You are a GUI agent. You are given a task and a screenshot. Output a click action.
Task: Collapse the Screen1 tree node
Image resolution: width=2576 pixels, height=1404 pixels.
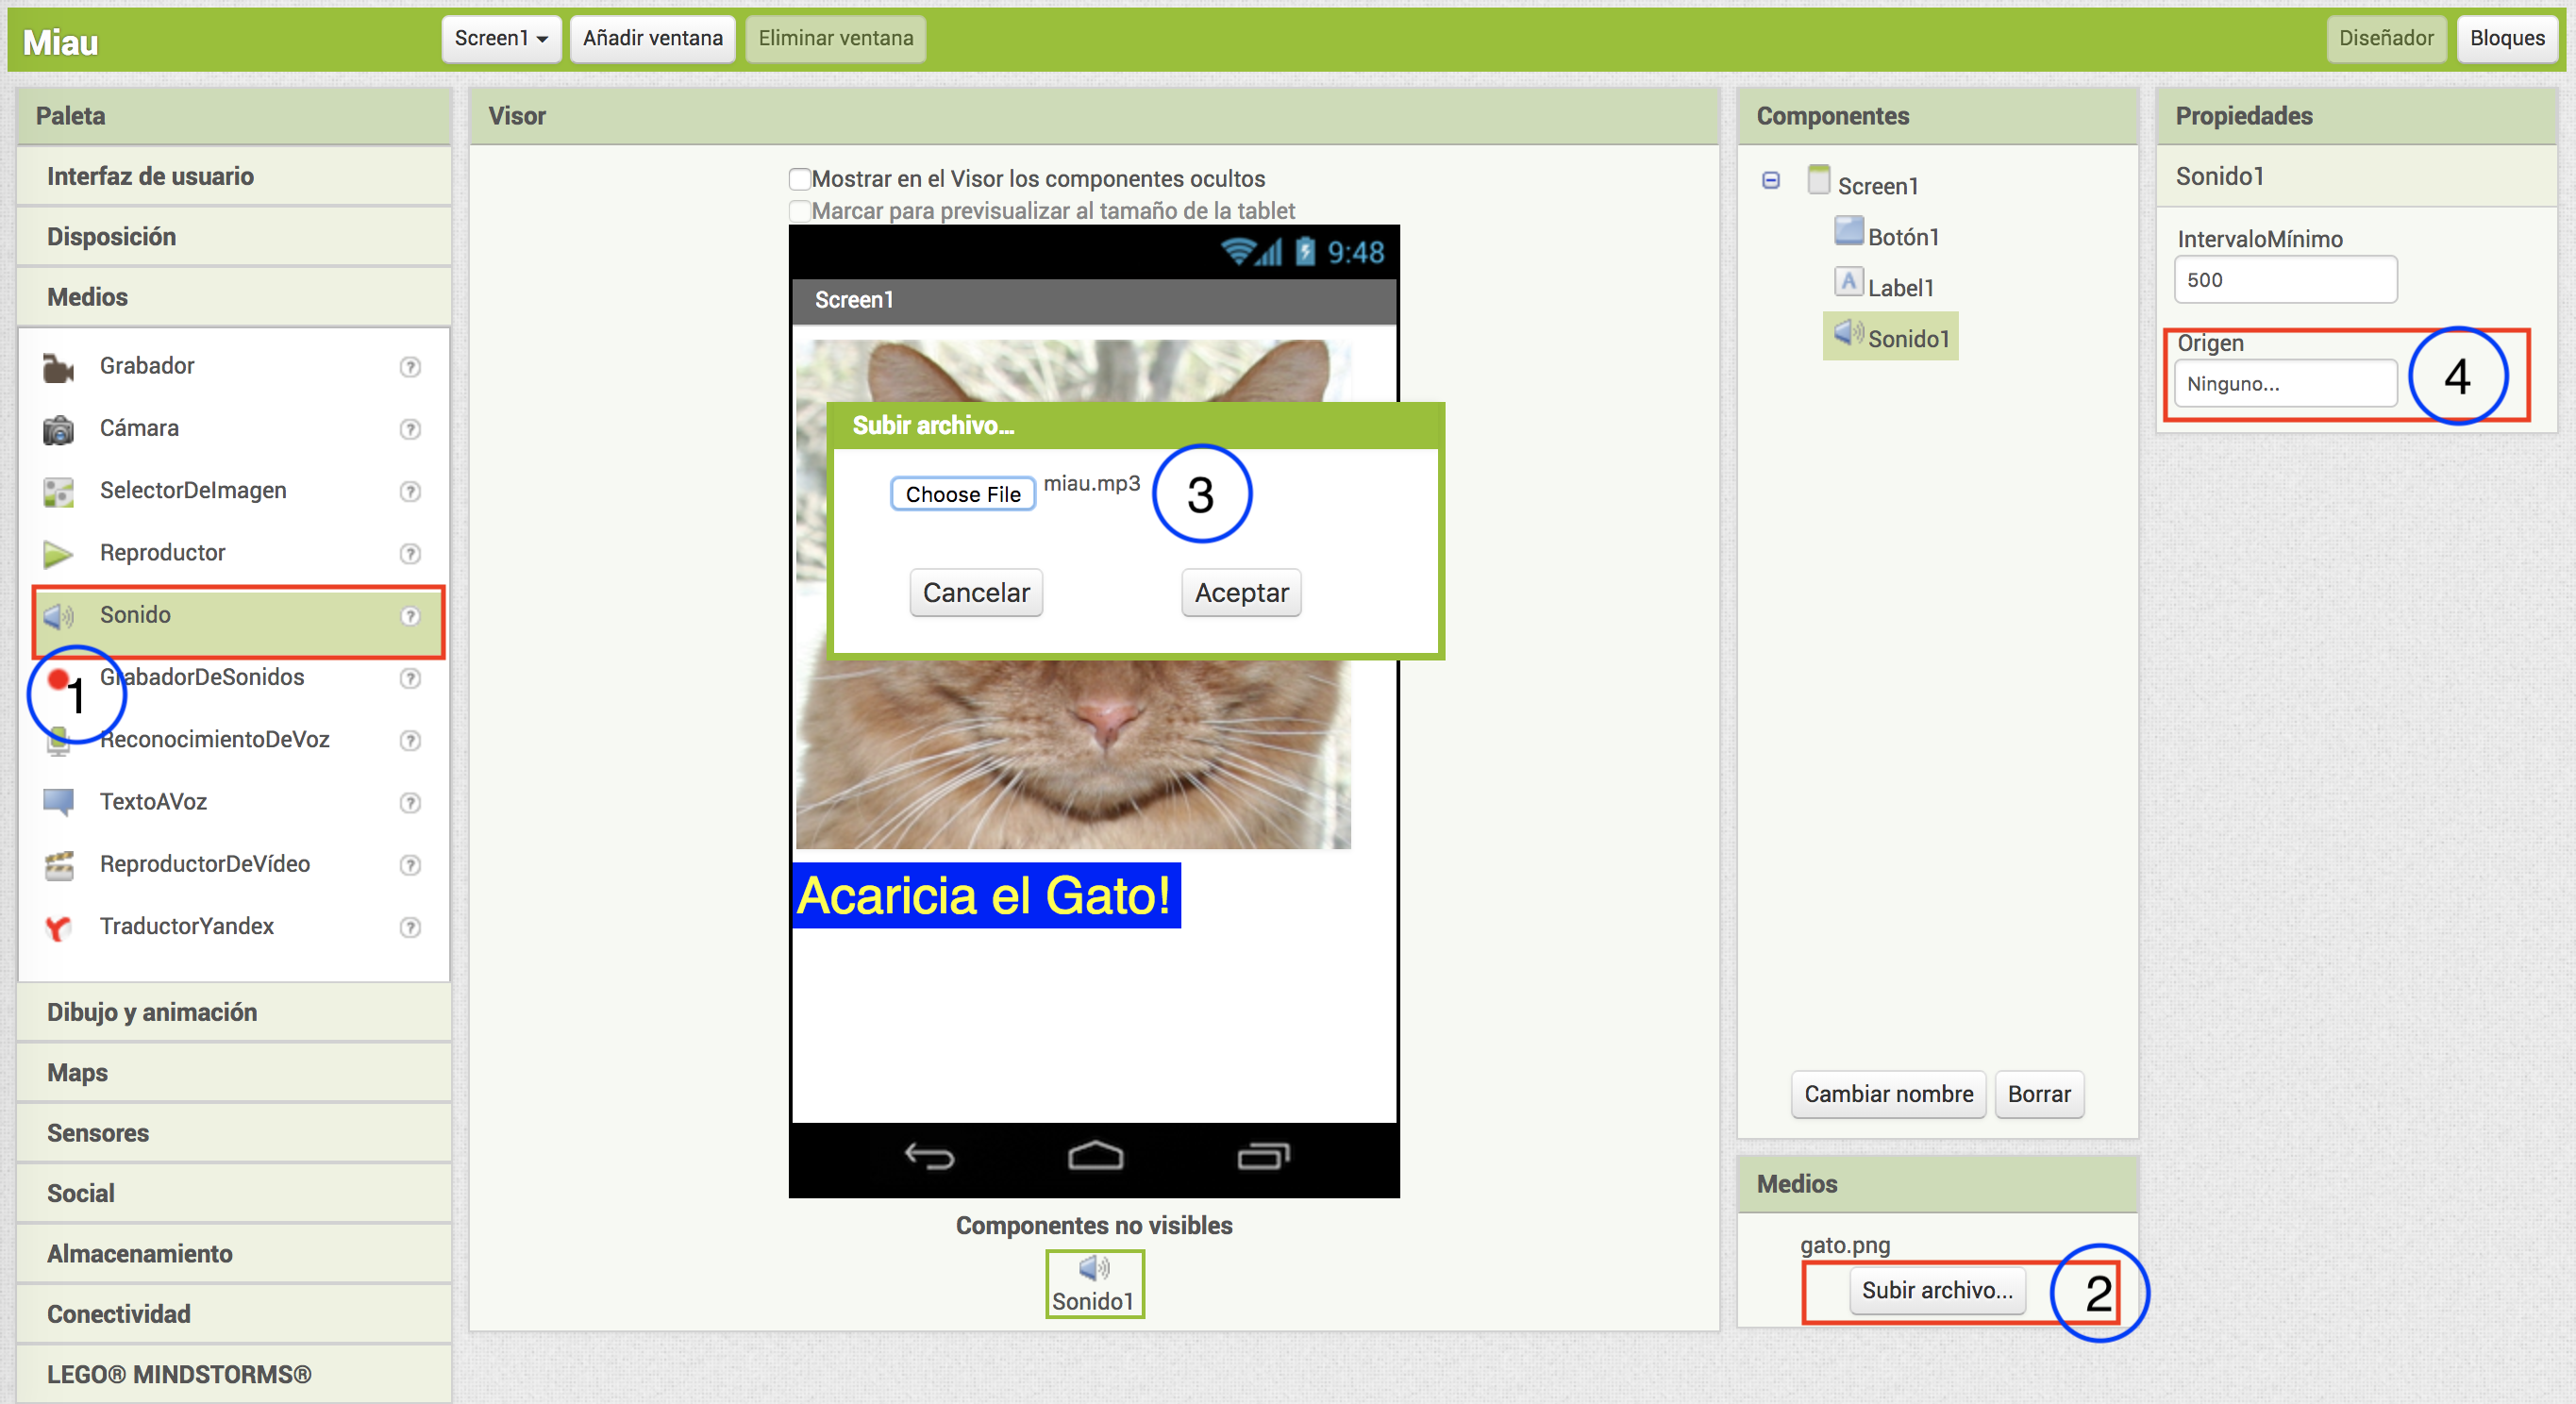click(x=1771, y=181)
